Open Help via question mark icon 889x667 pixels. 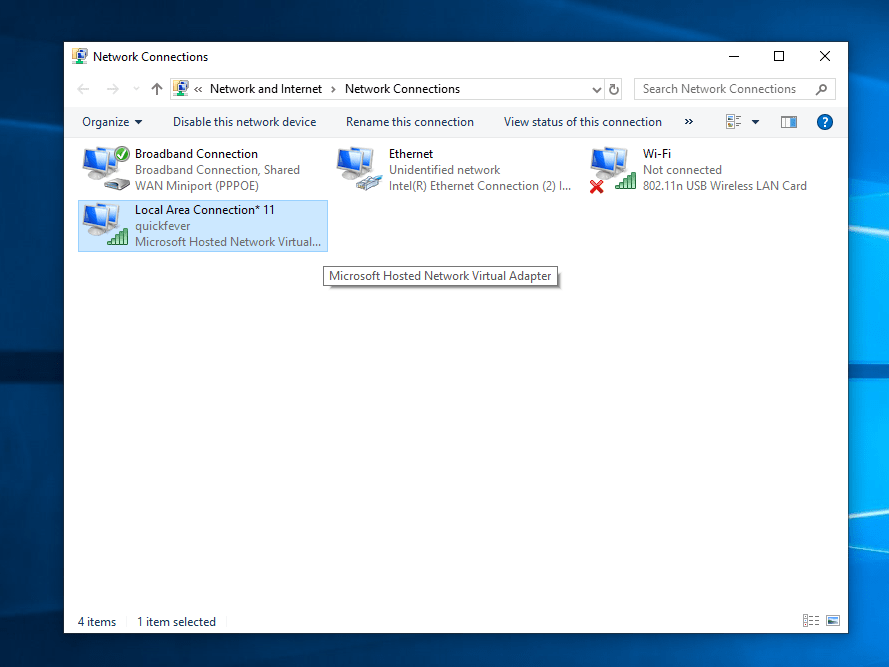pyautogui.click(x=825, y=122)
